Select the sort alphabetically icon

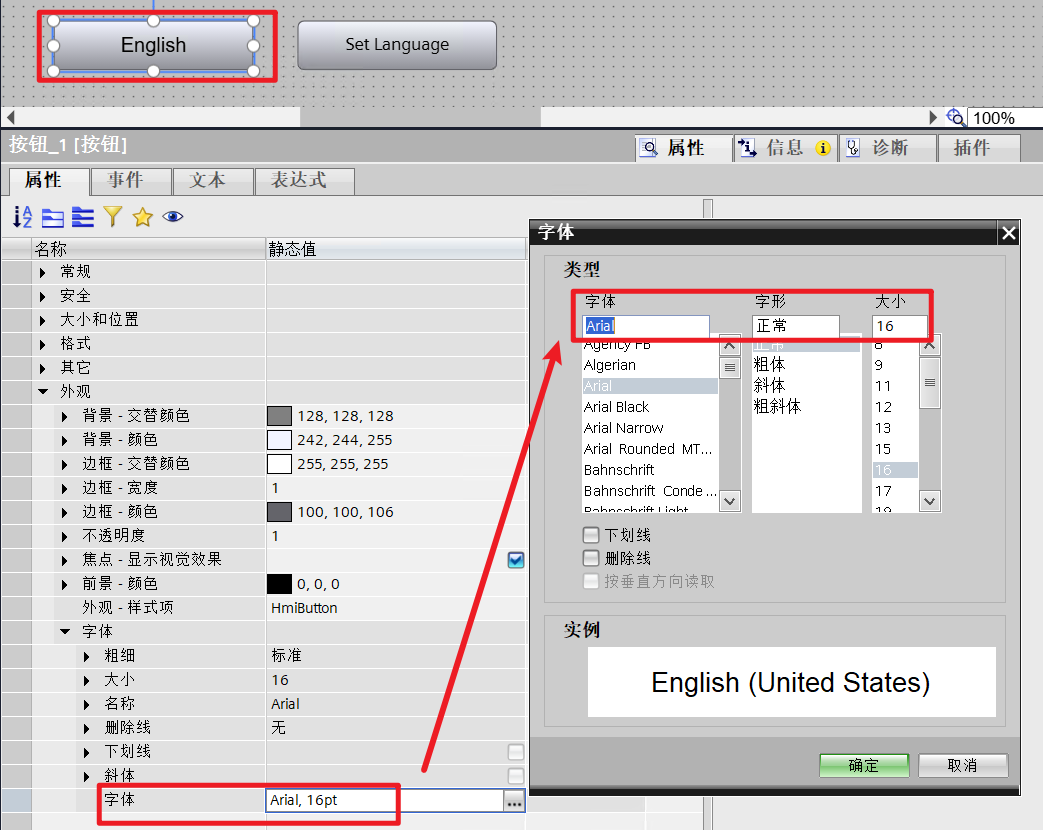[x=21, y=217]
